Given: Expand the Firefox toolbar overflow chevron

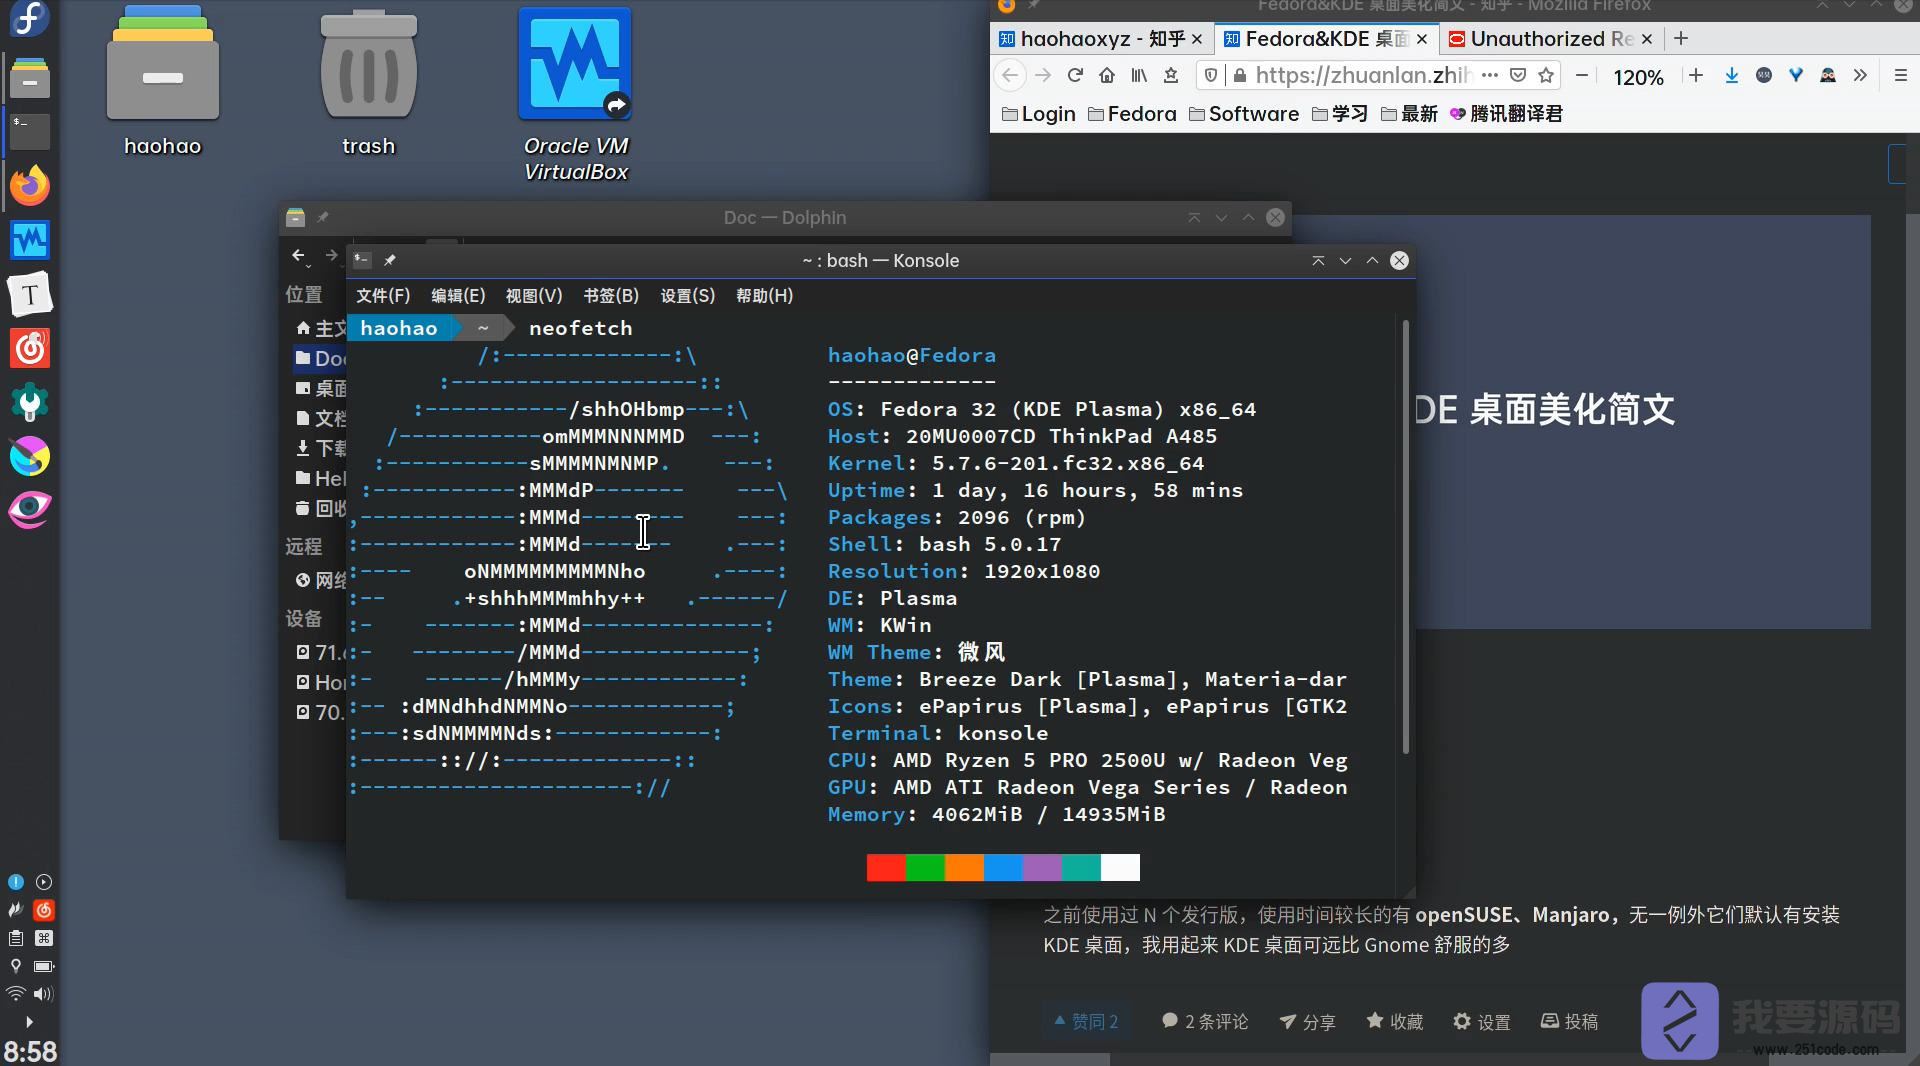Looking at the screenshot, I should (x=1860, y=76).
